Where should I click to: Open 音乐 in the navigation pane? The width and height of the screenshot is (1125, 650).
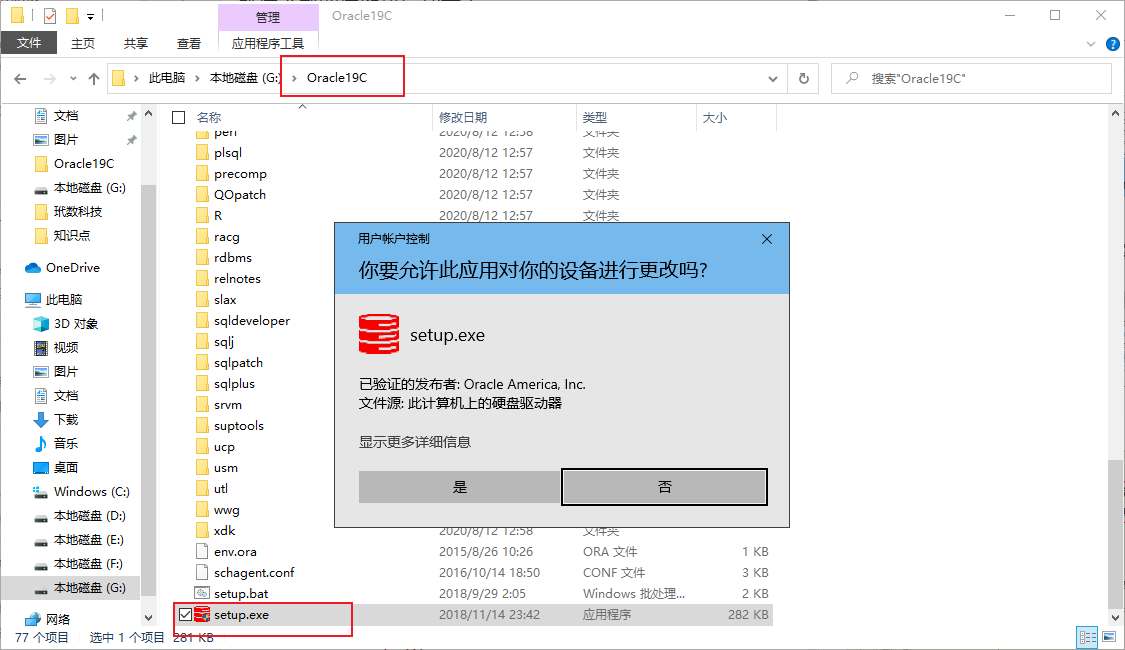coord(66,443)
